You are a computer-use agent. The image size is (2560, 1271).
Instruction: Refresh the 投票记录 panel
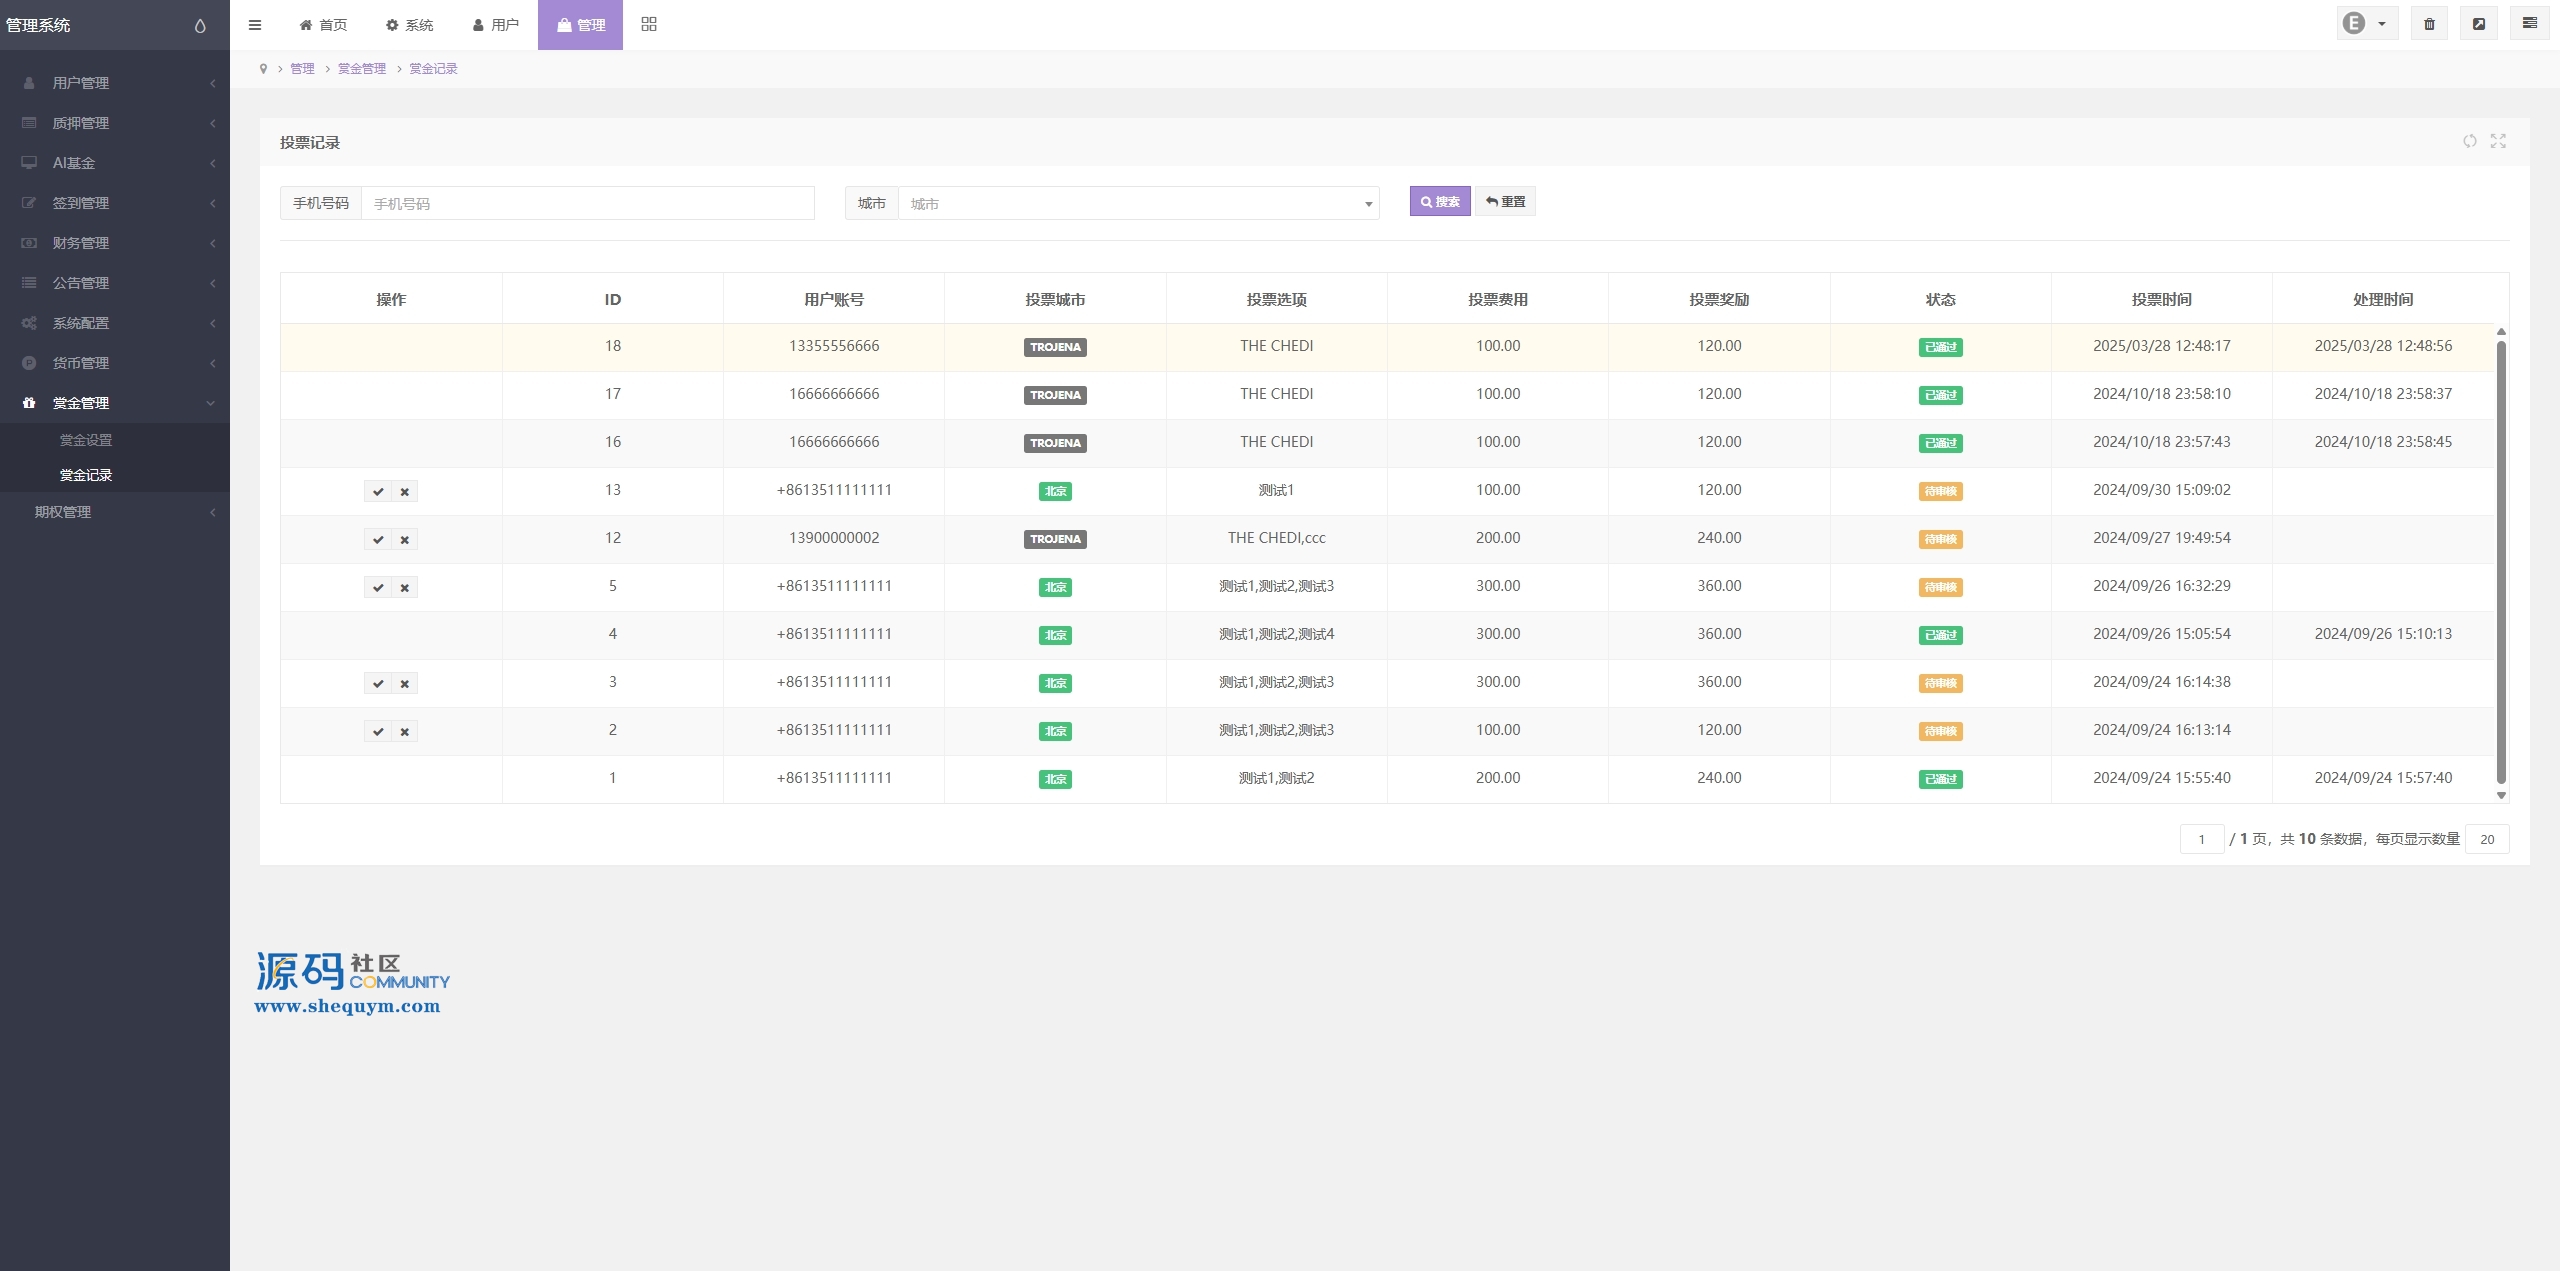[2470, 141]
